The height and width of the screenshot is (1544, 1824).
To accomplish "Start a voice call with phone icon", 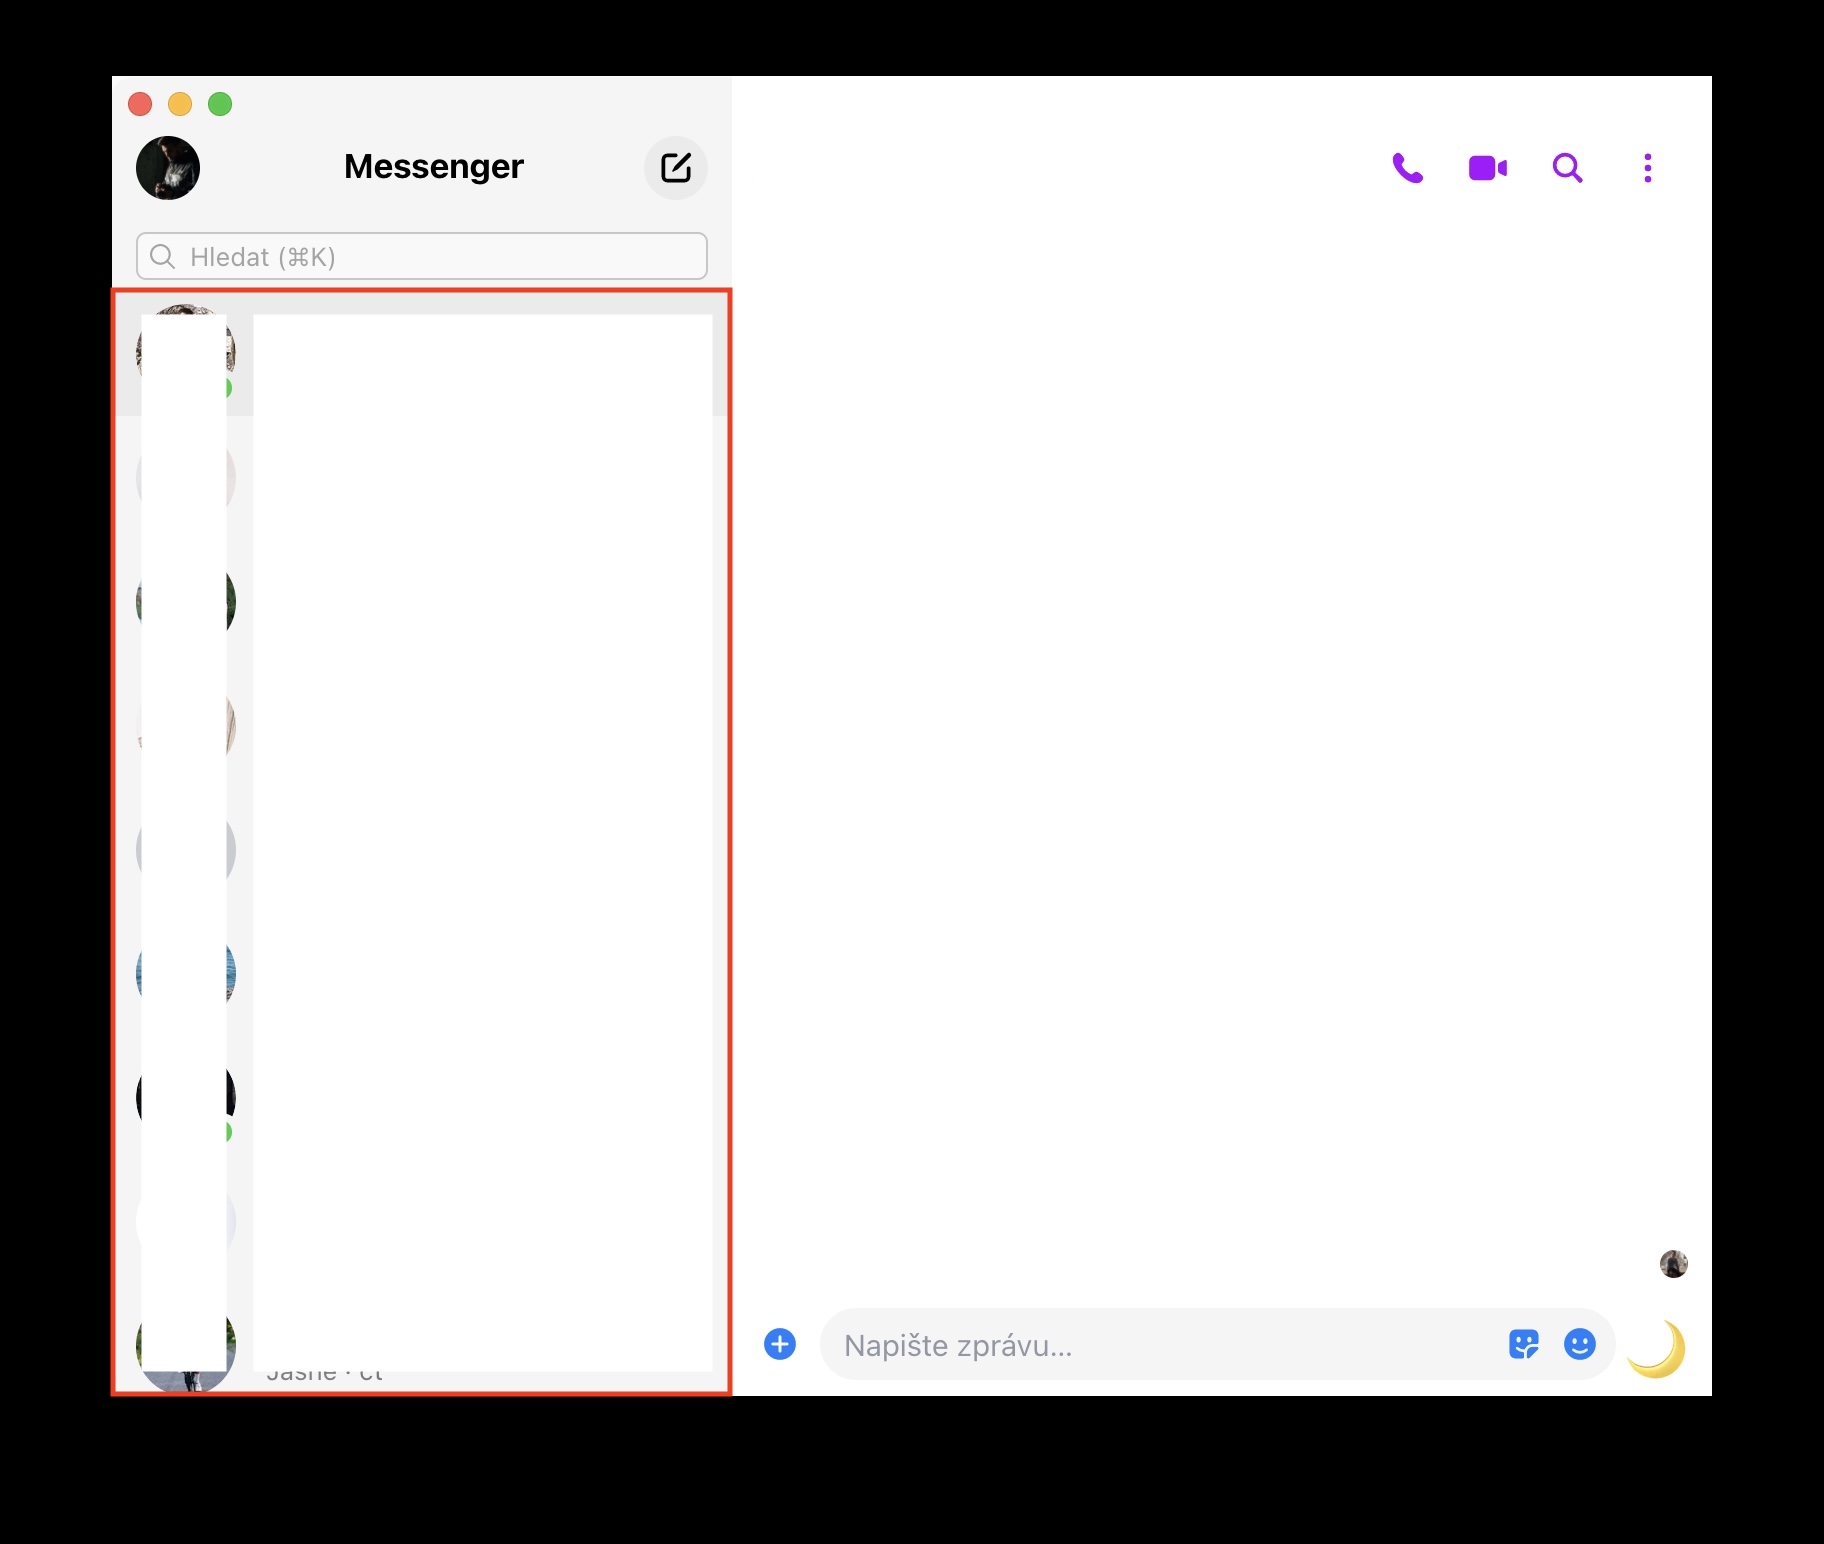I will pos(1407,168).
